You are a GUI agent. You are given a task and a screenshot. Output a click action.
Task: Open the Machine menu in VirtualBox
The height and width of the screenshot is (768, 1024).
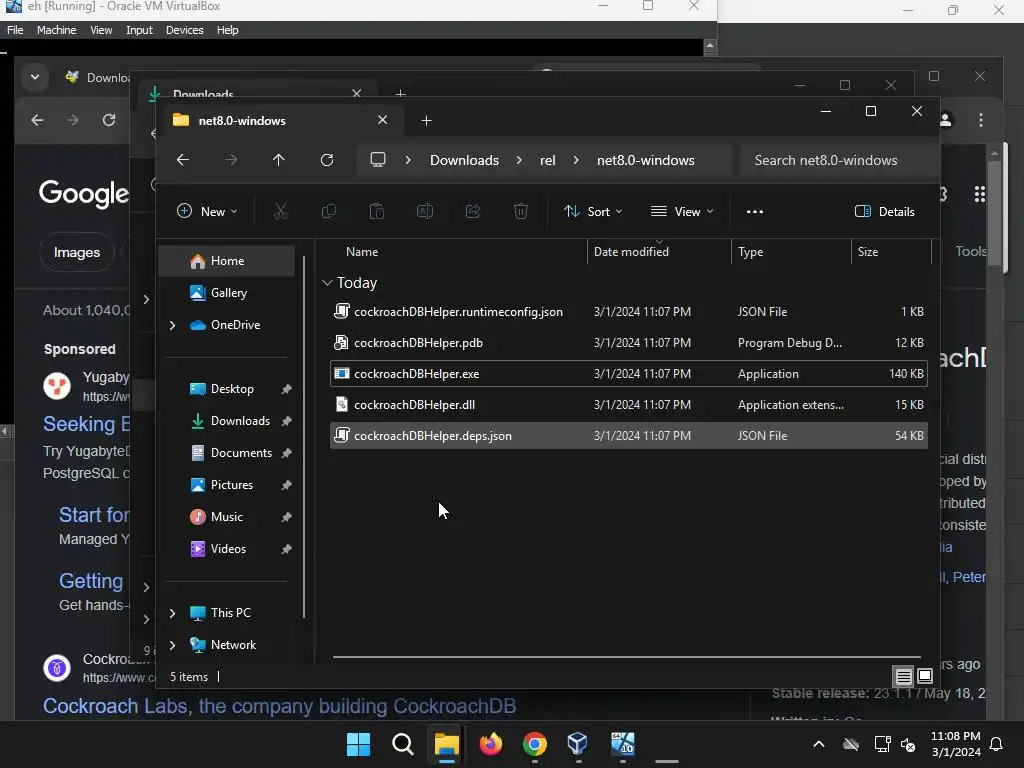click(56, 30)
